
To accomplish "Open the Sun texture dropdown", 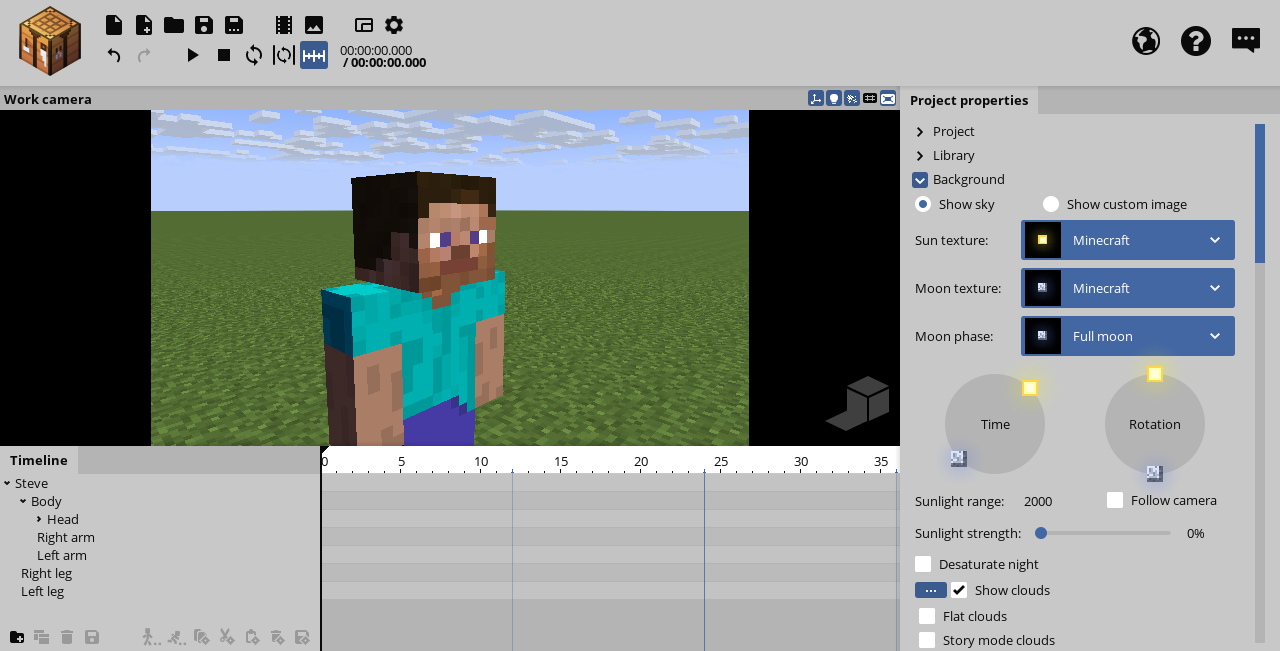I will (x=1128, y=240).
